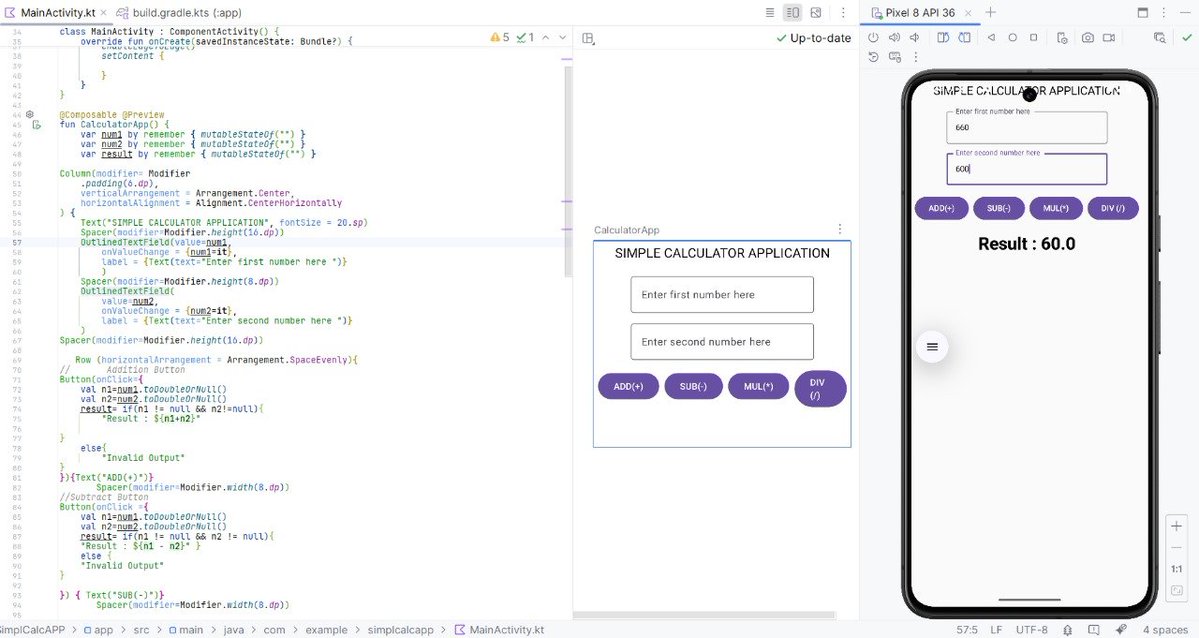Set emulator zoom to 1:1

point(1176,569)
